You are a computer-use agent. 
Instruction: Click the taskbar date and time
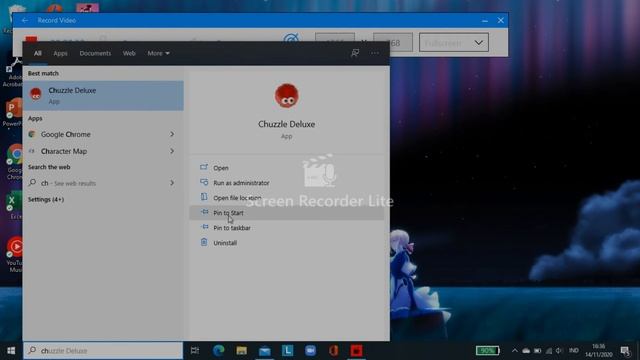coord(599,351)
